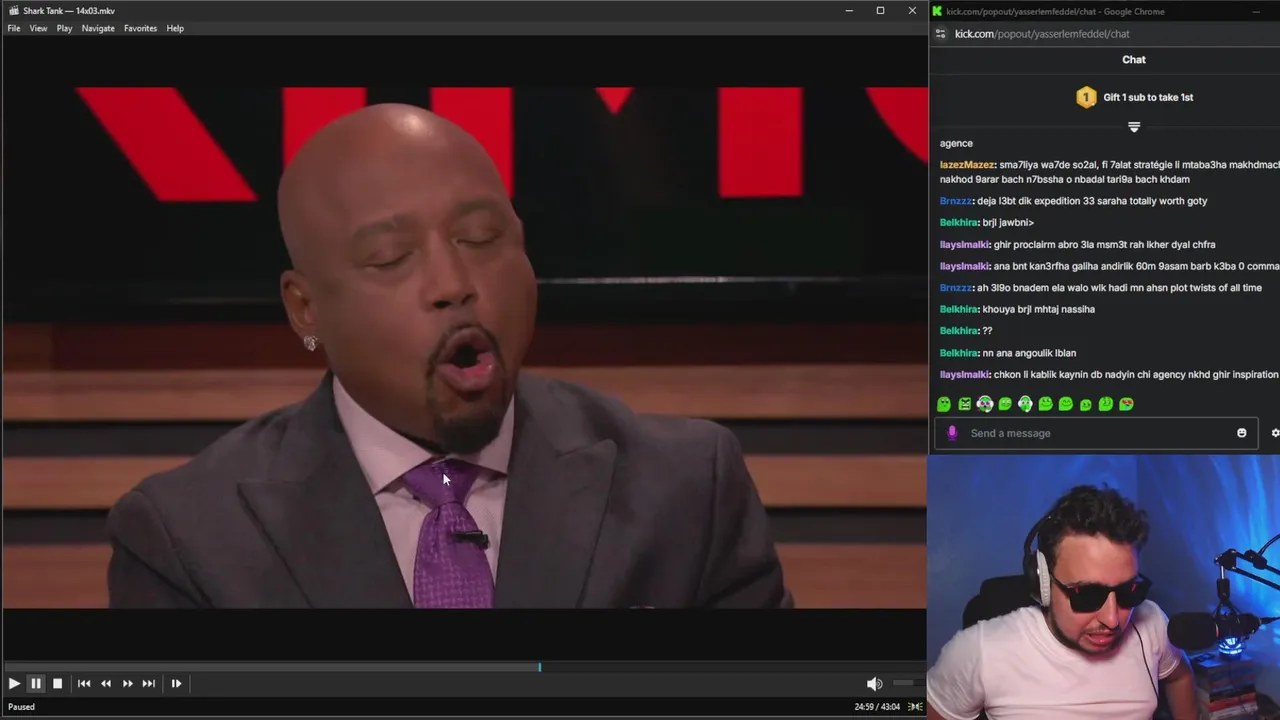Click the gold number 1 badge icon

(1086, 97)
